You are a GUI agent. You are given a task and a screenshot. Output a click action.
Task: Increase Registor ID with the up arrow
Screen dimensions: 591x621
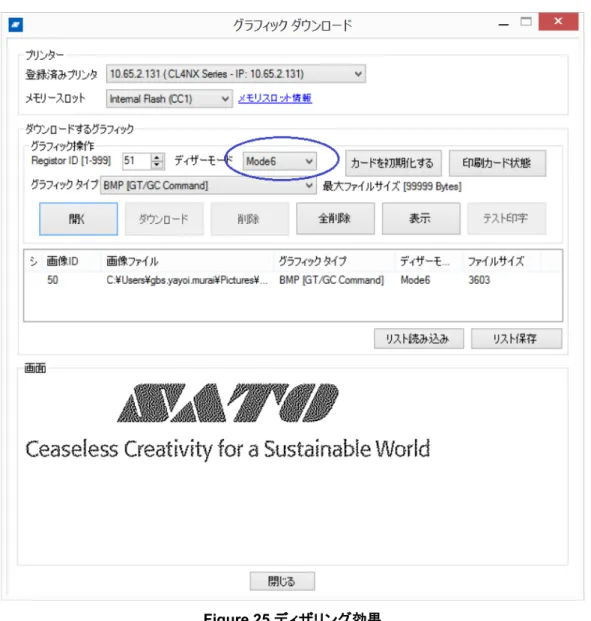157,157
